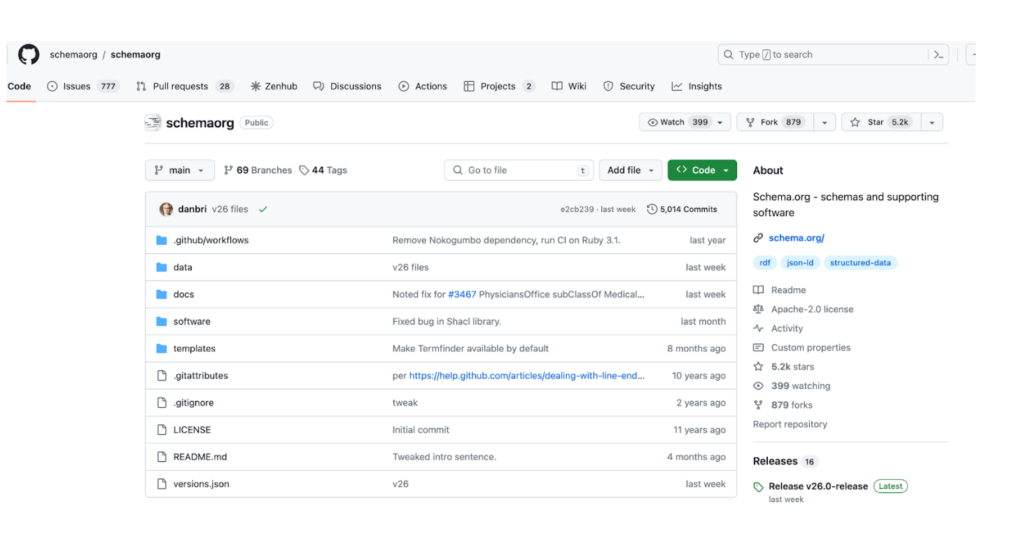Open Release v26.0-release link

click(x=818, y=486)
